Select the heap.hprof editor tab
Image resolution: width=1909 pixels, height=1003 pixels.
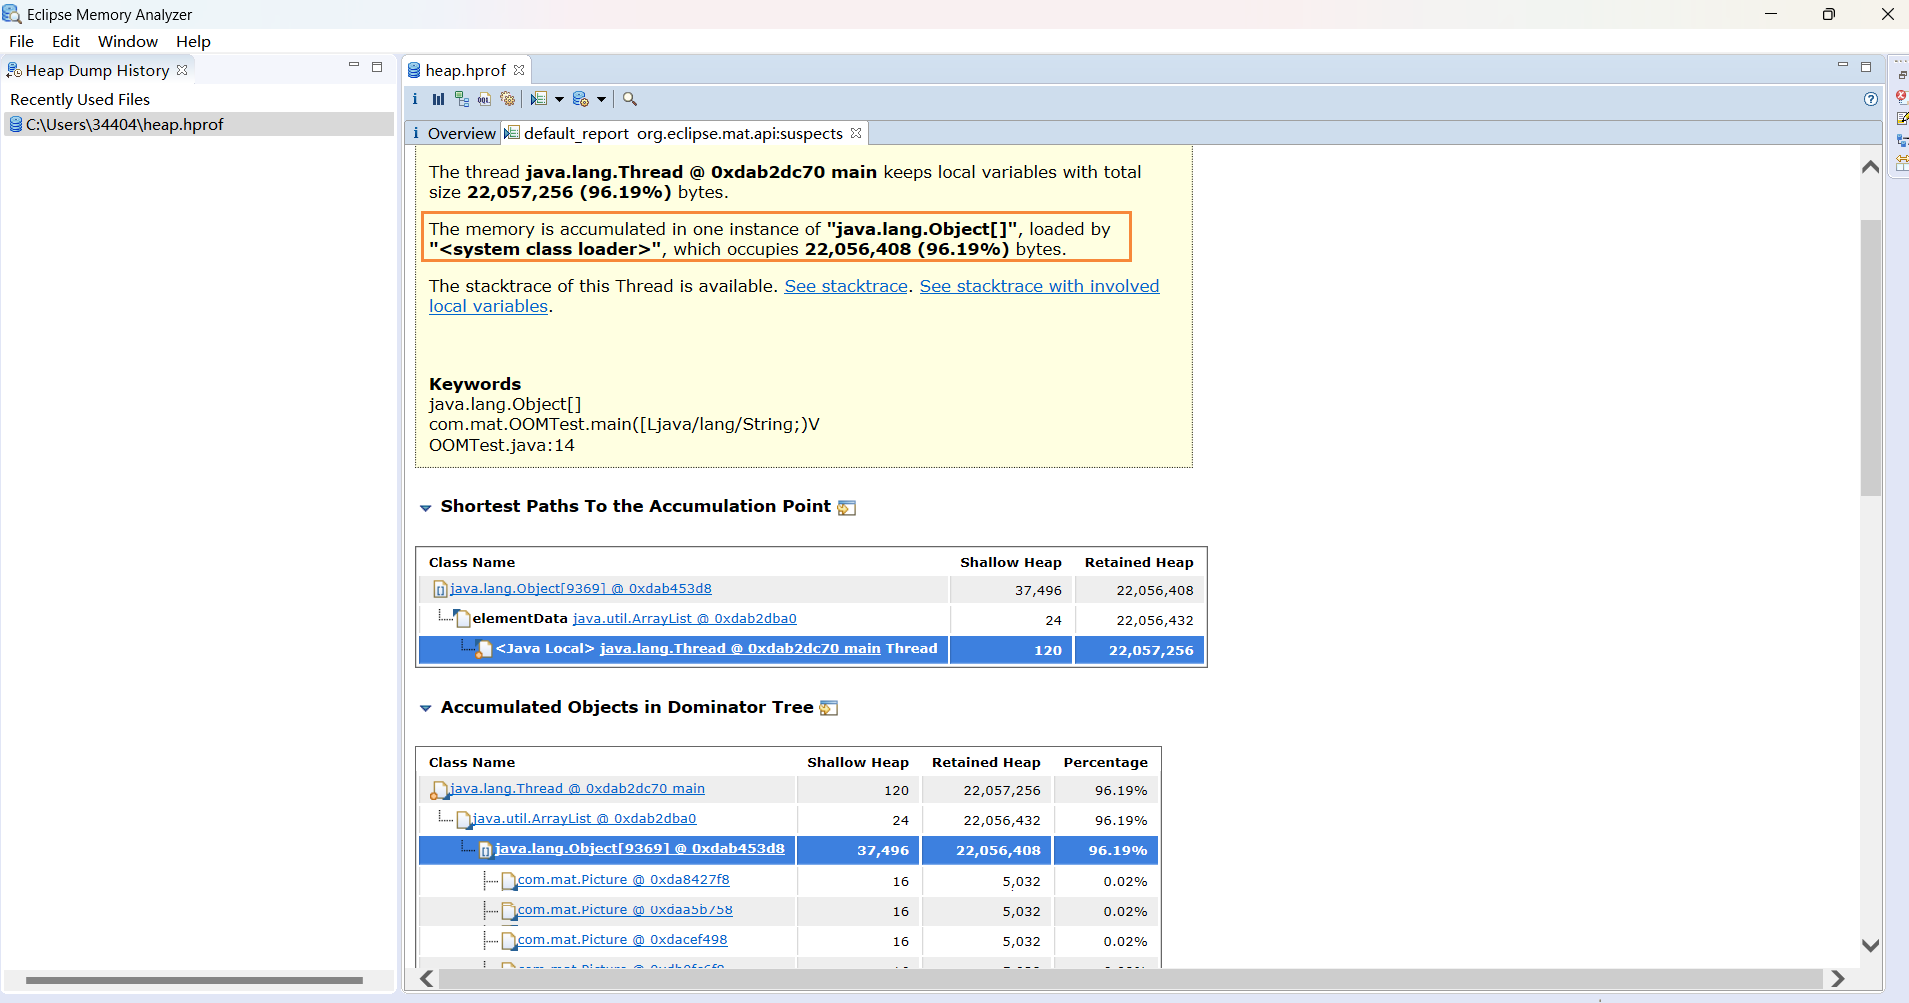pyautogui.click(x=466, y=70)
